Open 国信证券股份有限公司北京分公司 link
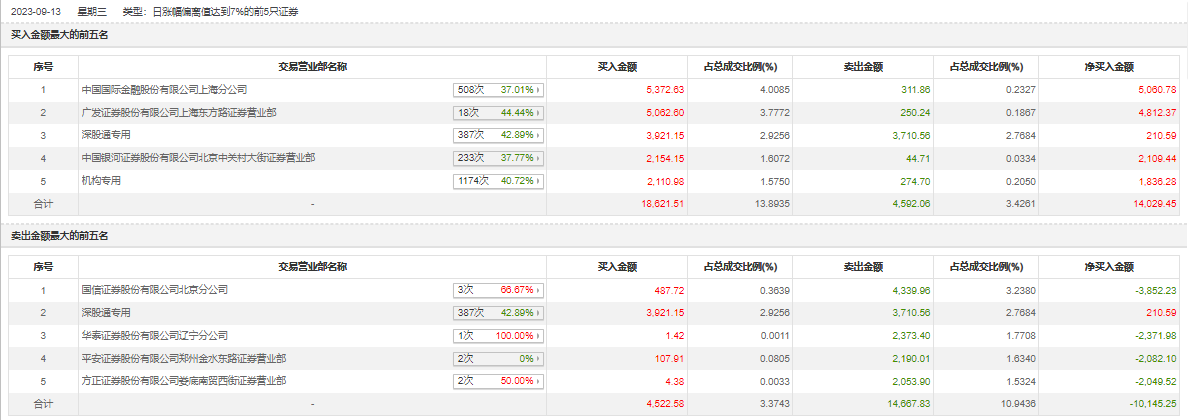The image size is (1188, 420). pos(154,290)
